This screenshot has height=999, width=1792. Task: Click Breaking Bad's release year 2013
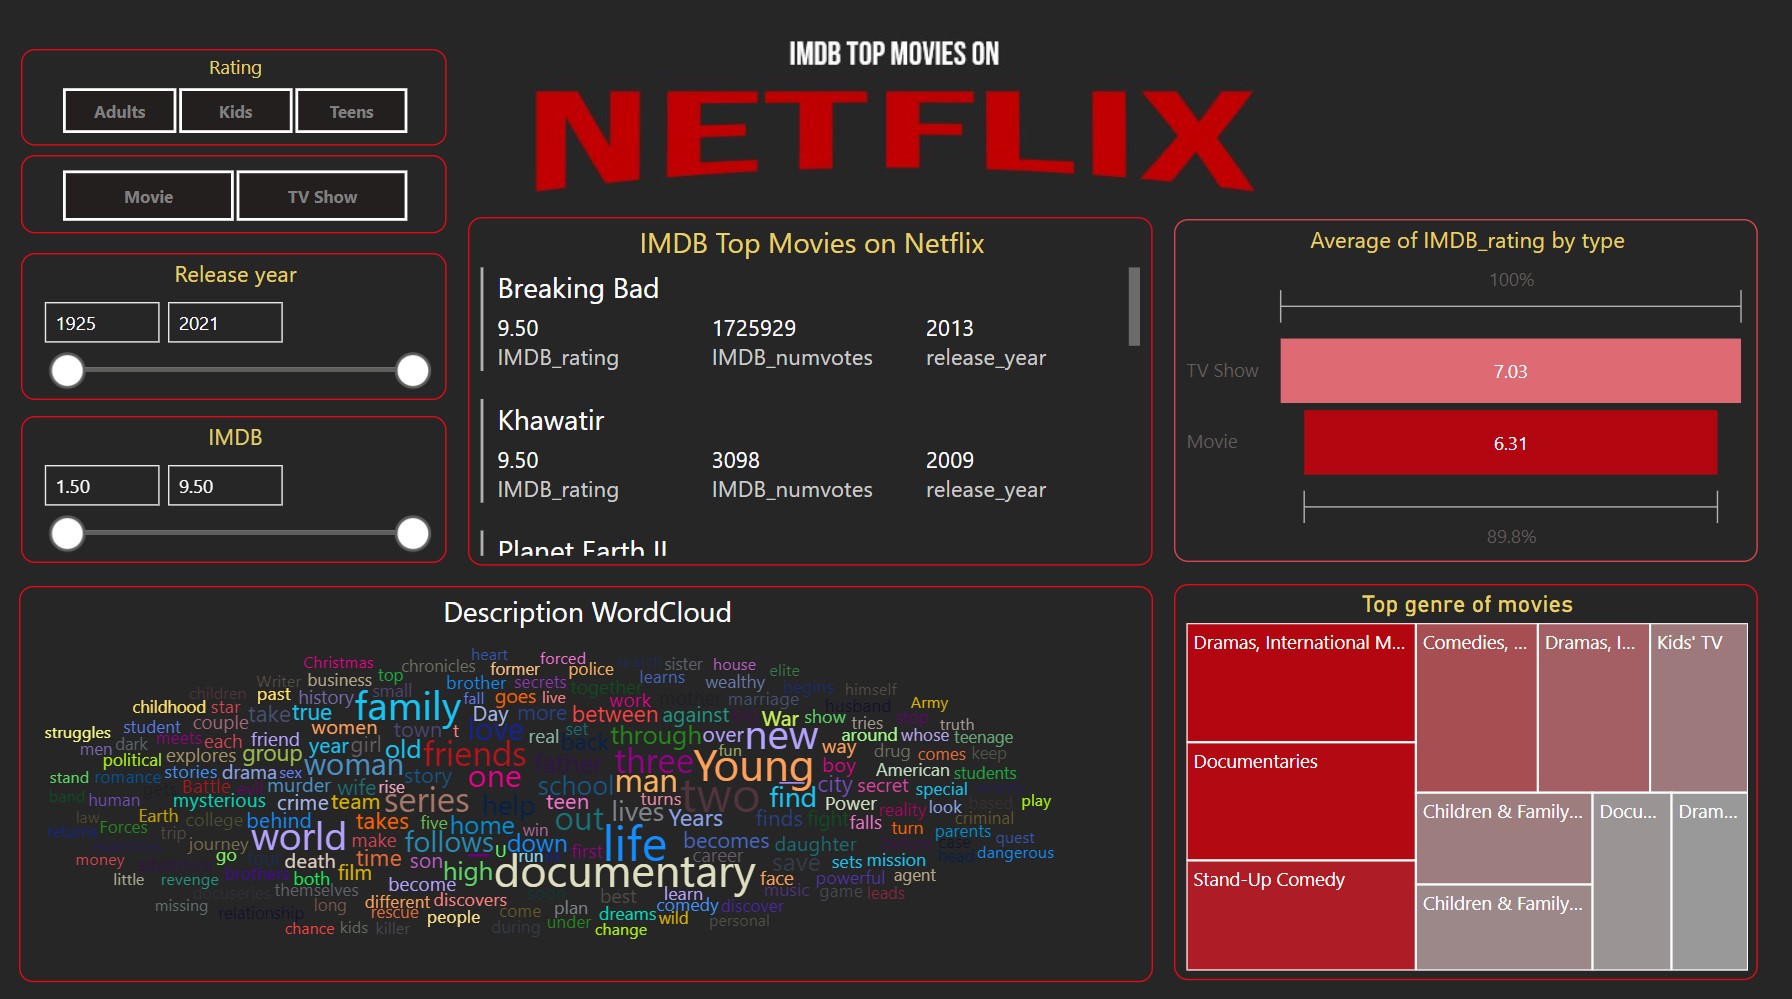tap(950, 328)
